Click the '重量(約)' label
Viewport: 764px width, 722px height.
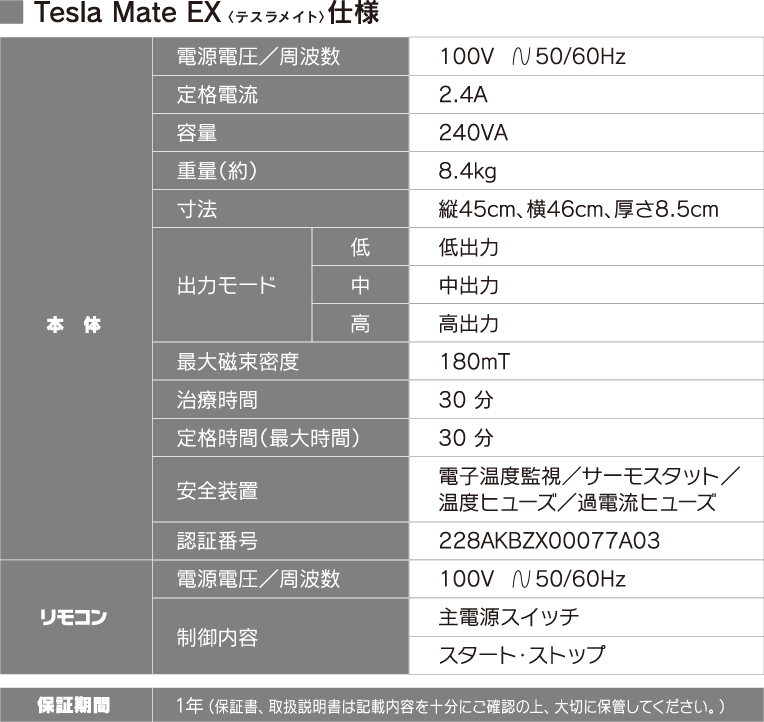217,171
